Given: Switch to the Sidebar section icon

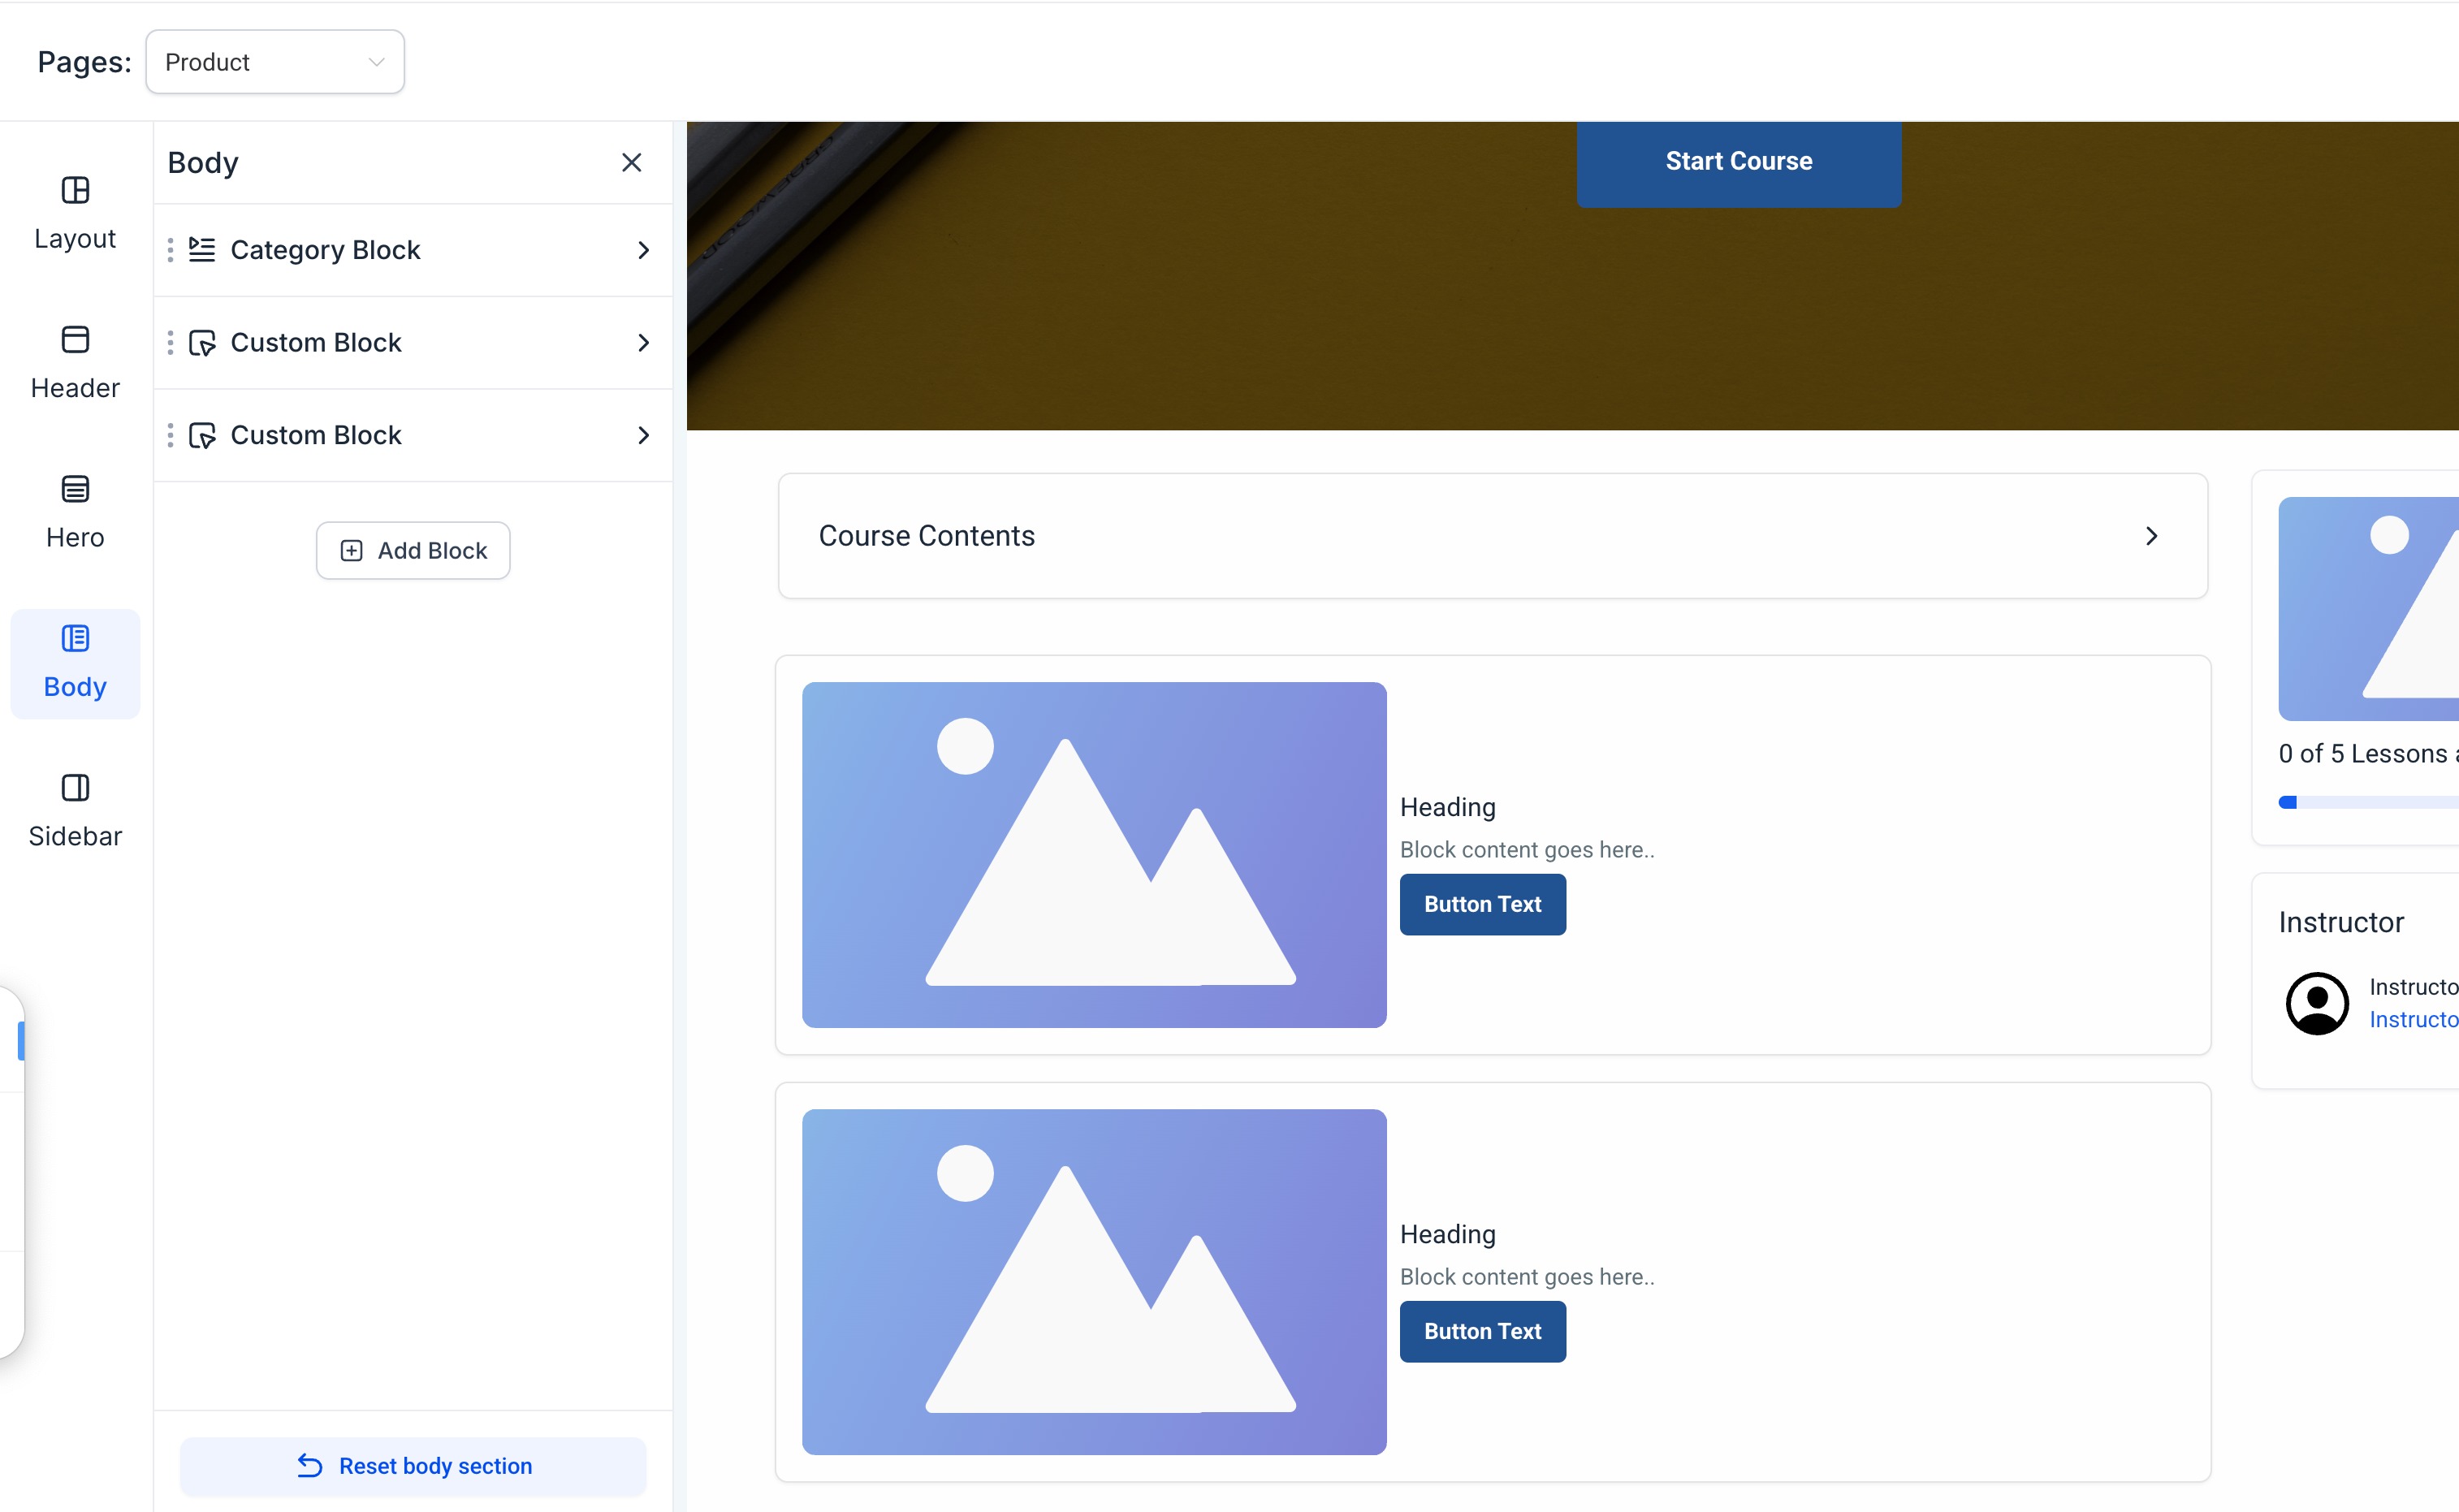Looking at the screenshot, I should [75, 788].
